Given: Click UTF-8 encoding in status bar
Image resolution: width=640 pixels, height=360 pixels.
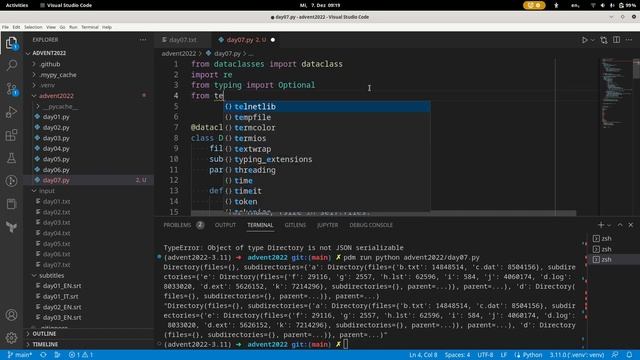Looking at the screenshot, I should [485, 355].
